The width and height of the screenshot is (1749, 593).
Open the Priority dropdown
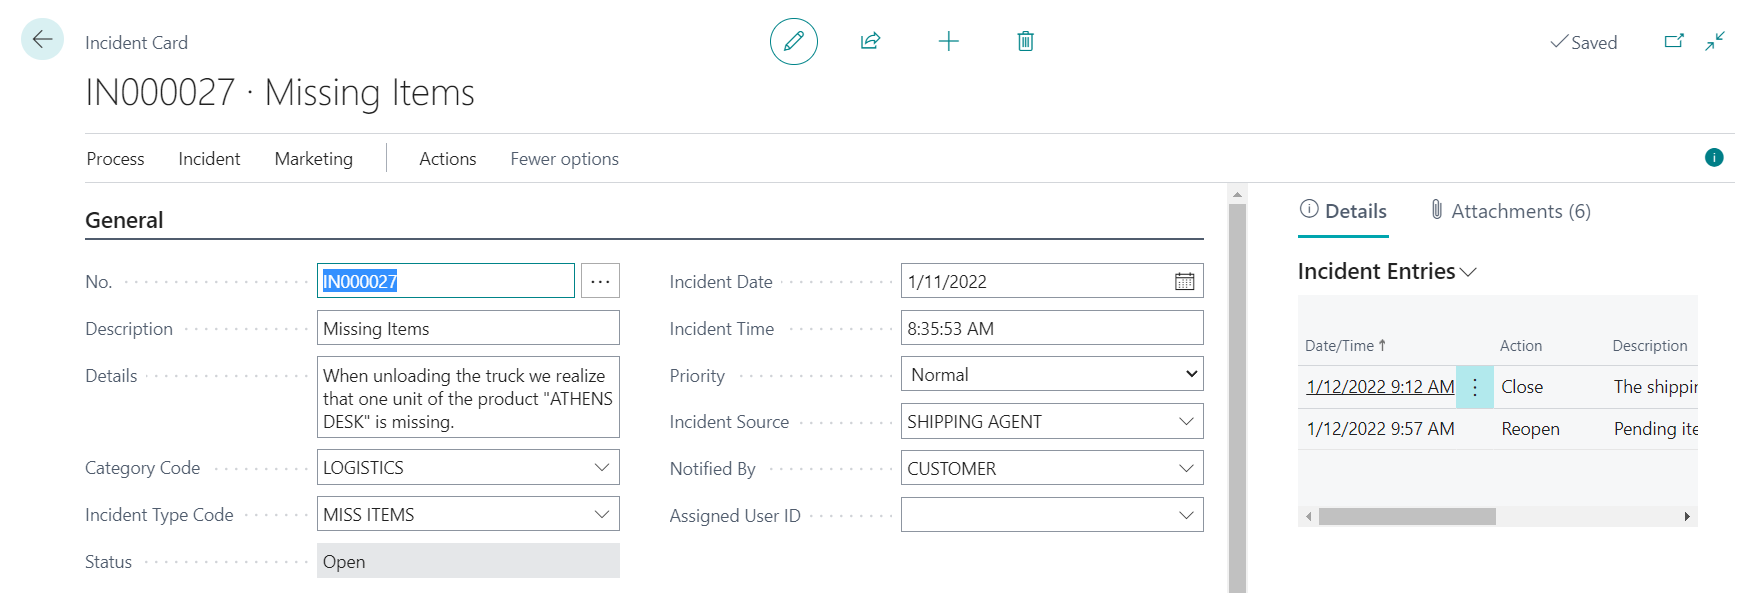click(x=1052, y=374)
